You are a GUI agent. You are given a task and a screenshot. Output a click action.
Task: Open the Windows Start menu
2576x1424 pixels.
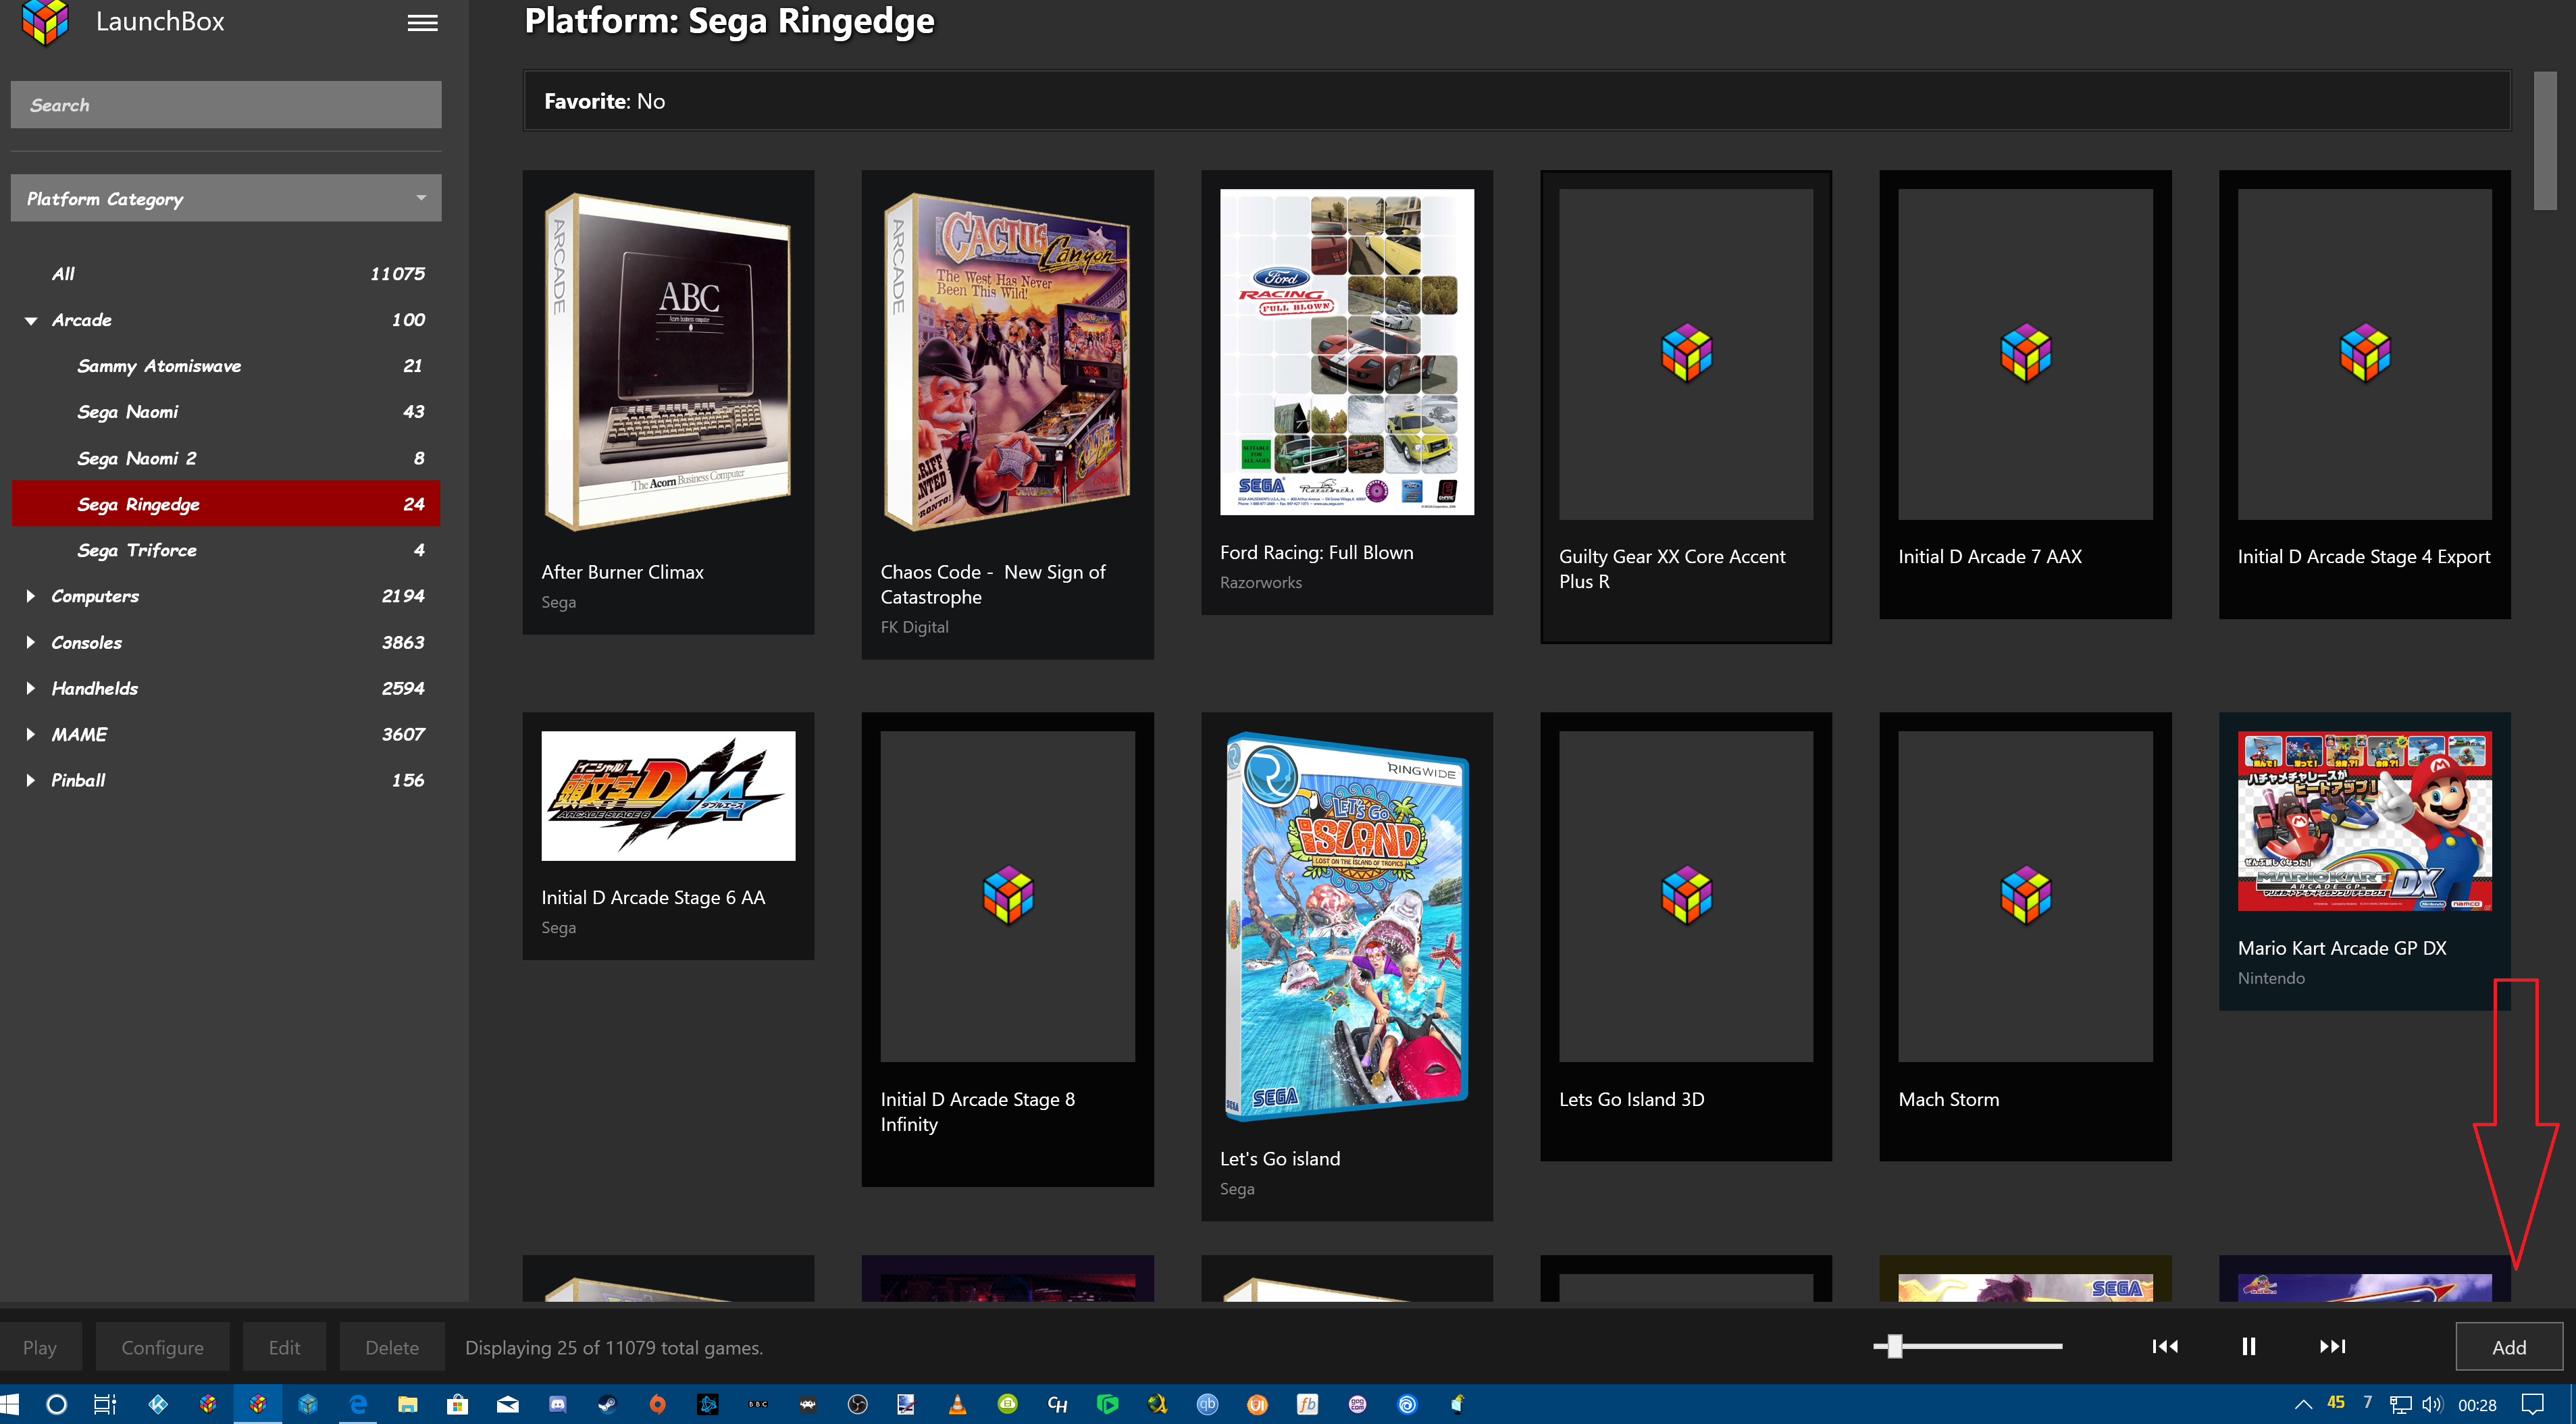click(10, 1404)
